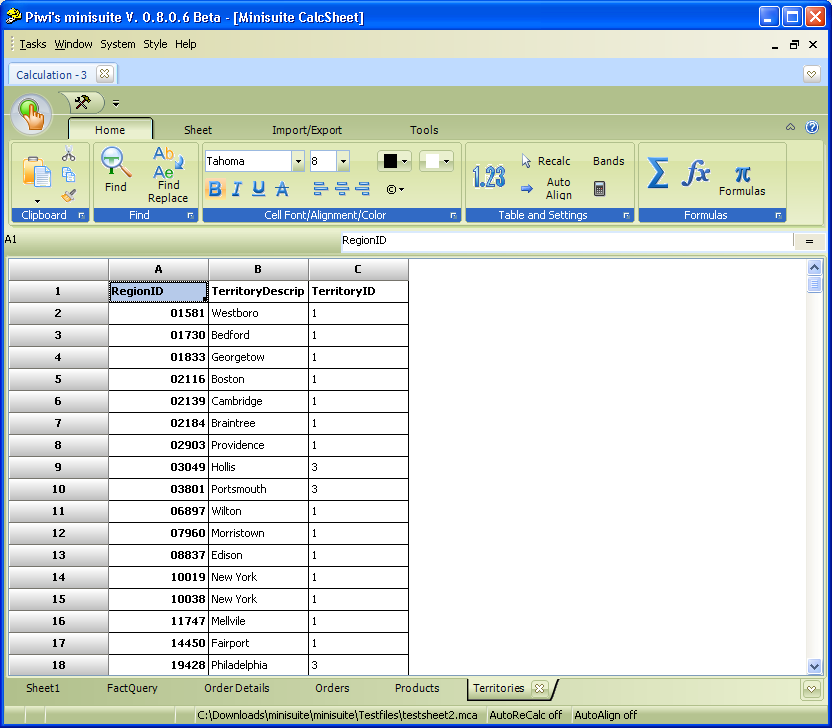832x728 pixels.
Task: Open the Tahoma font name dropdown
Action: point(298,161)
